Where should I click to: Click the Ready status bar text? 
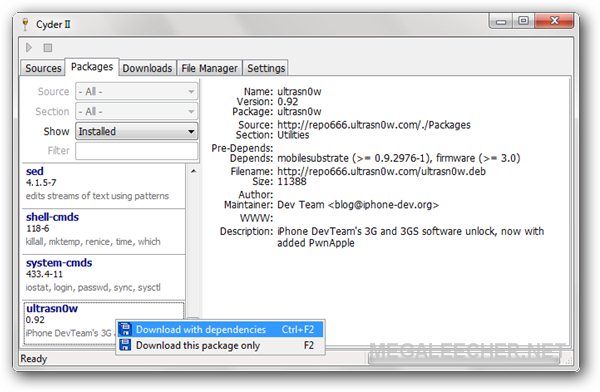34,359
